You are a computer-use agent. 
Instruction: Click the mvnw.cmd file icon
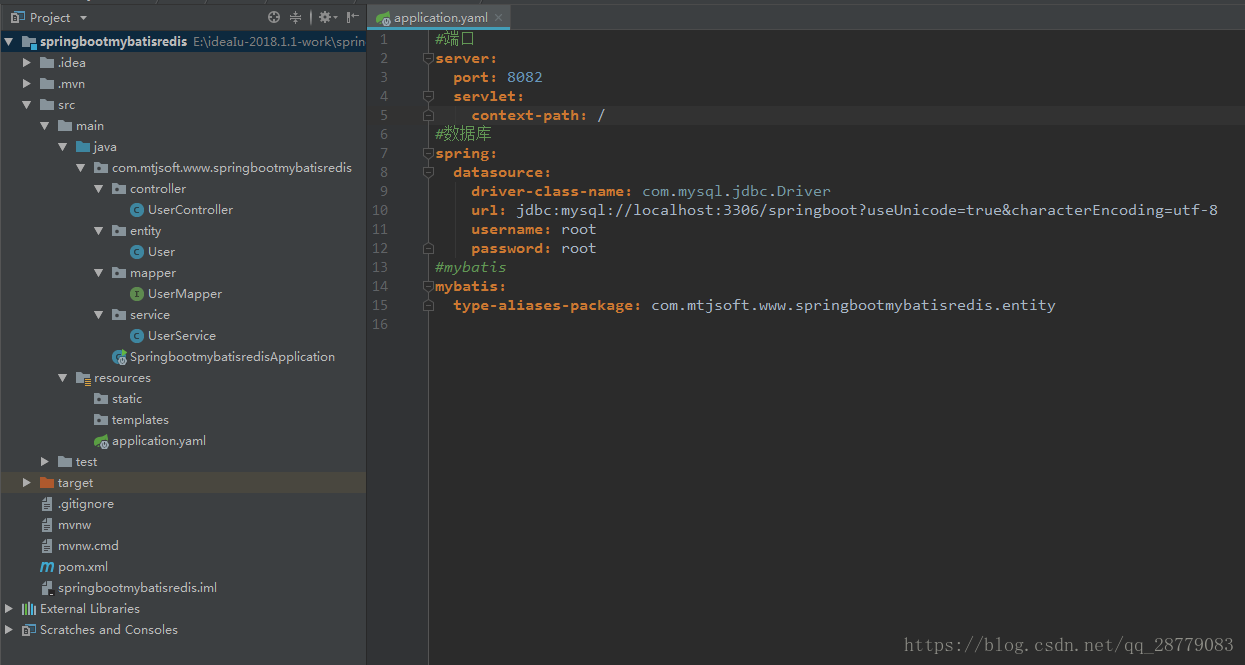pyautogui.click(x=47, y=546)
